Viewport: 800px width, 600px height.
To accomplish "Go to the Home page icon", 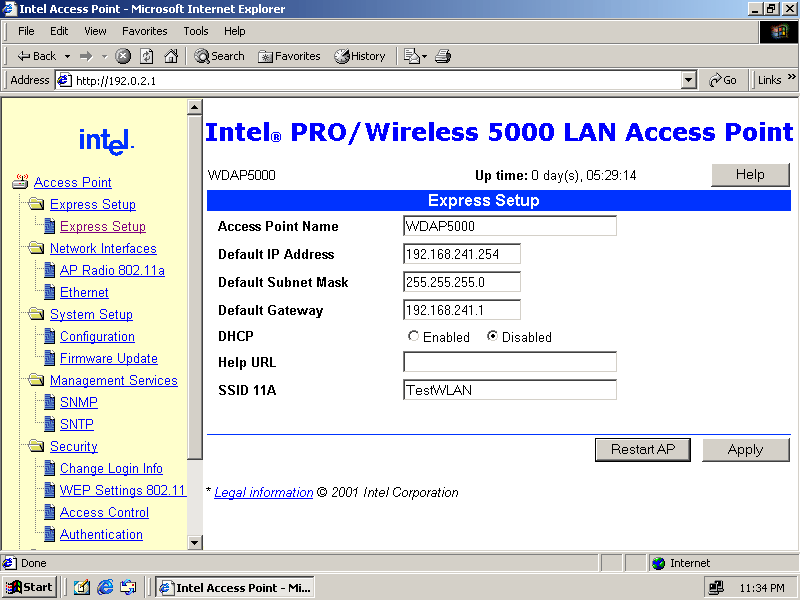I will click(x=171, y=56).
